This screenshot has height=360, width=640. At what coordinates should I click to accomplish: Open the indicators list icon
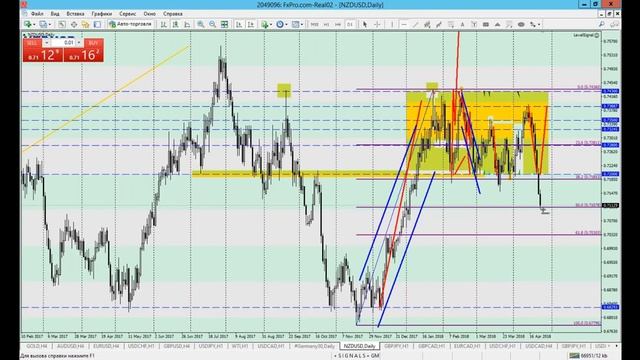(x=265, y=24)
